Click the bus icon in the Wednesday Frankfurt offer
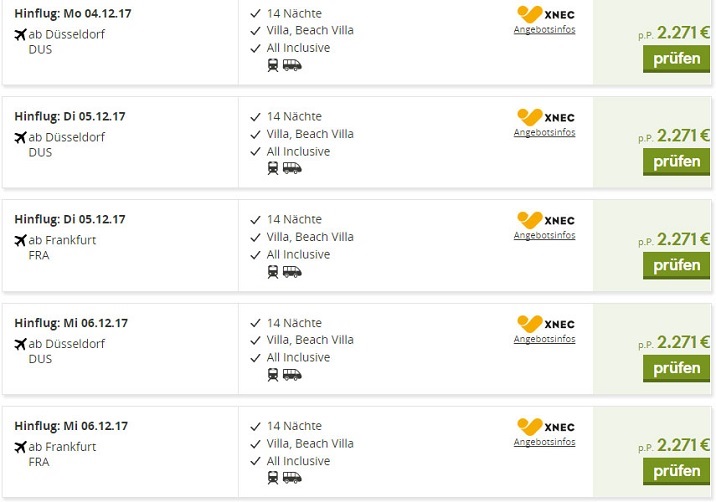716x502 pixels. 292,478
